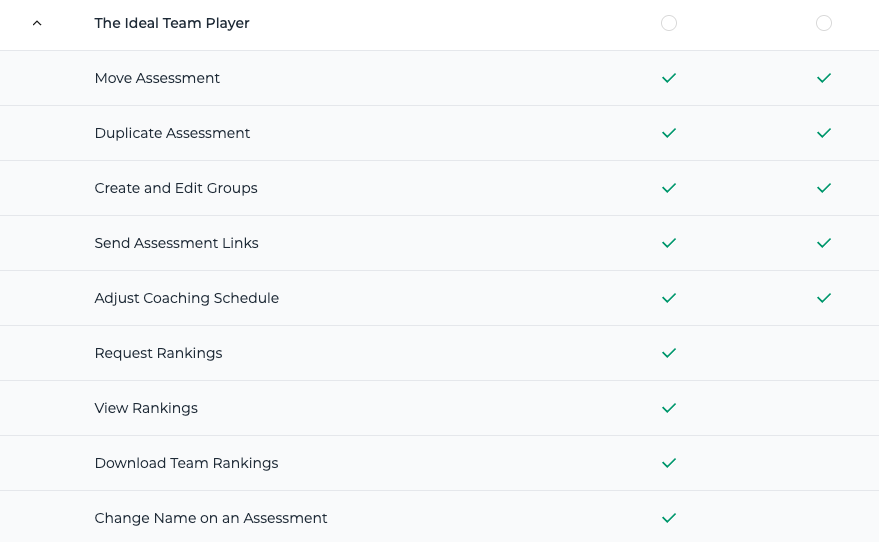This screenshot has width=879, height=542.
Task: Click Move Assessment second column checkmark
Action: coord(824,78)
